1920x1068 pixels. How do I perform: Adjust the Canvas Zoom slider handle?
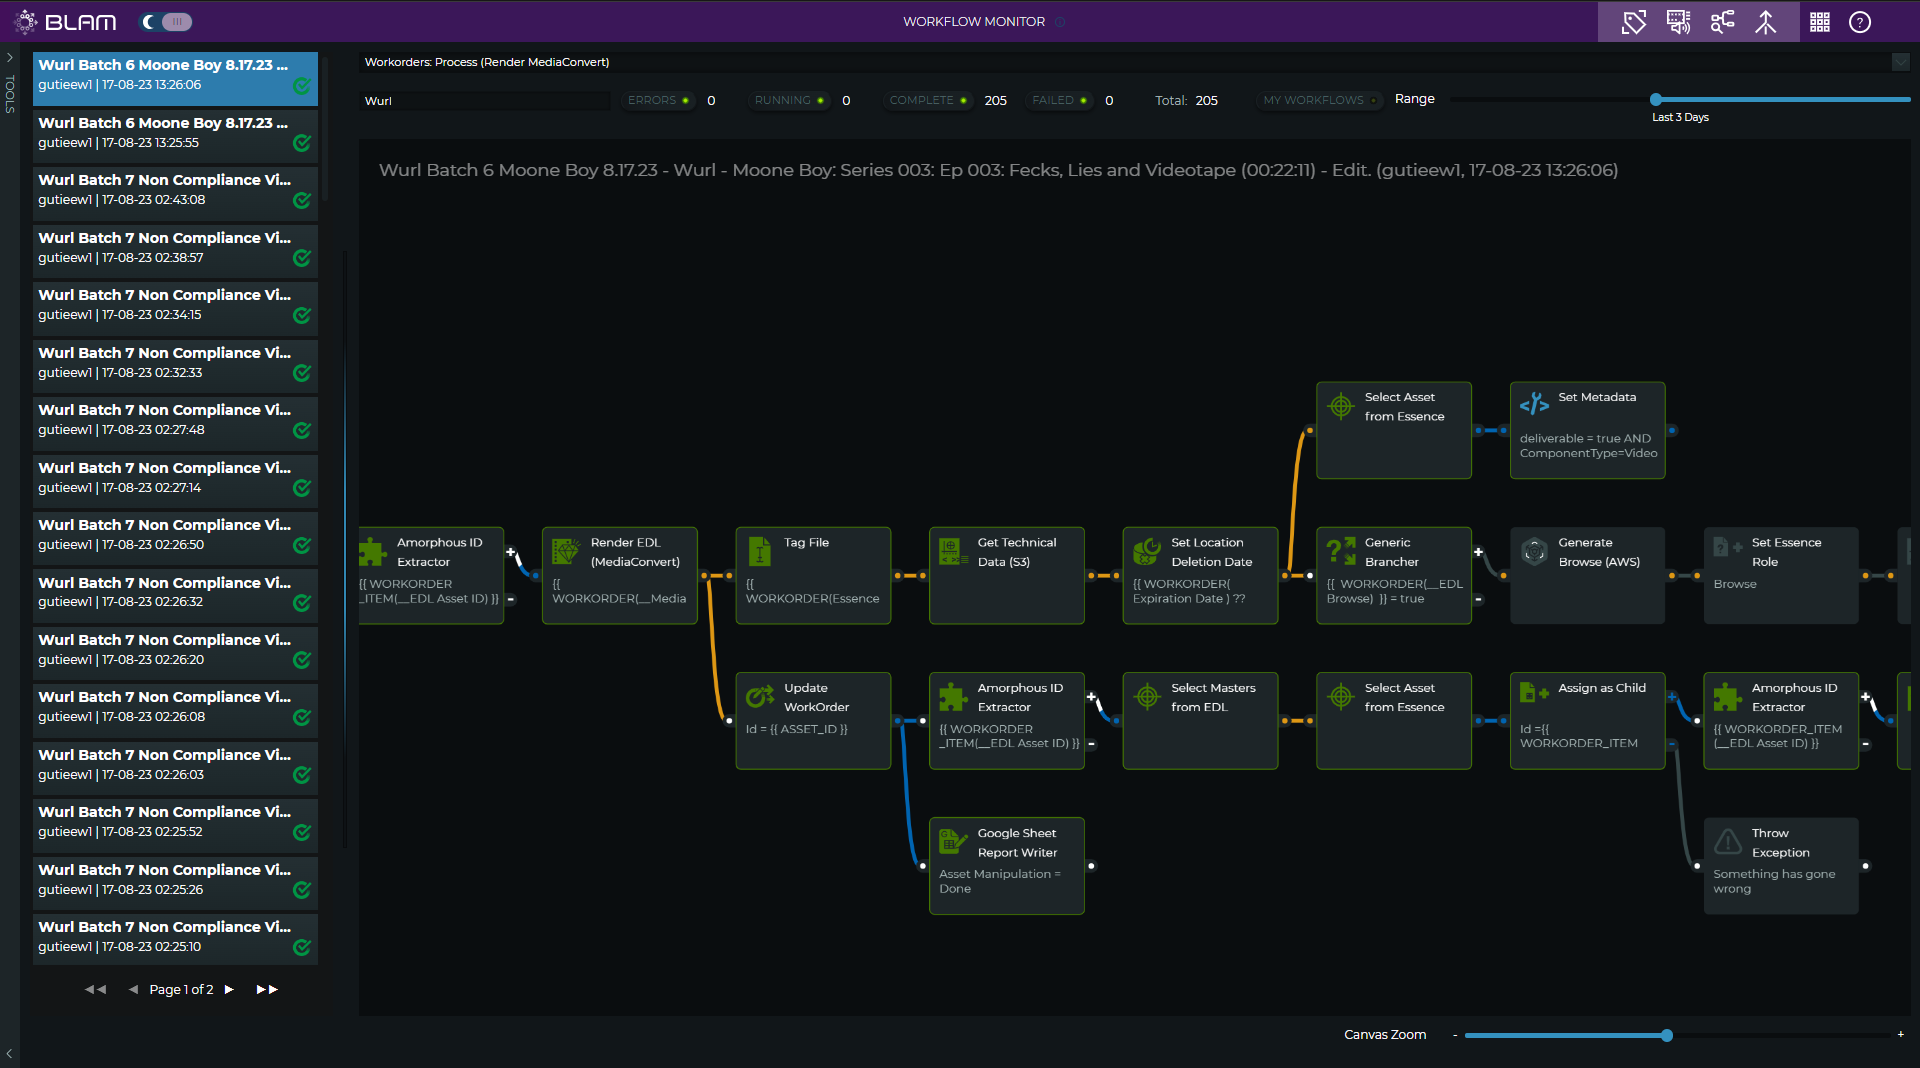coord(1667,1035)
